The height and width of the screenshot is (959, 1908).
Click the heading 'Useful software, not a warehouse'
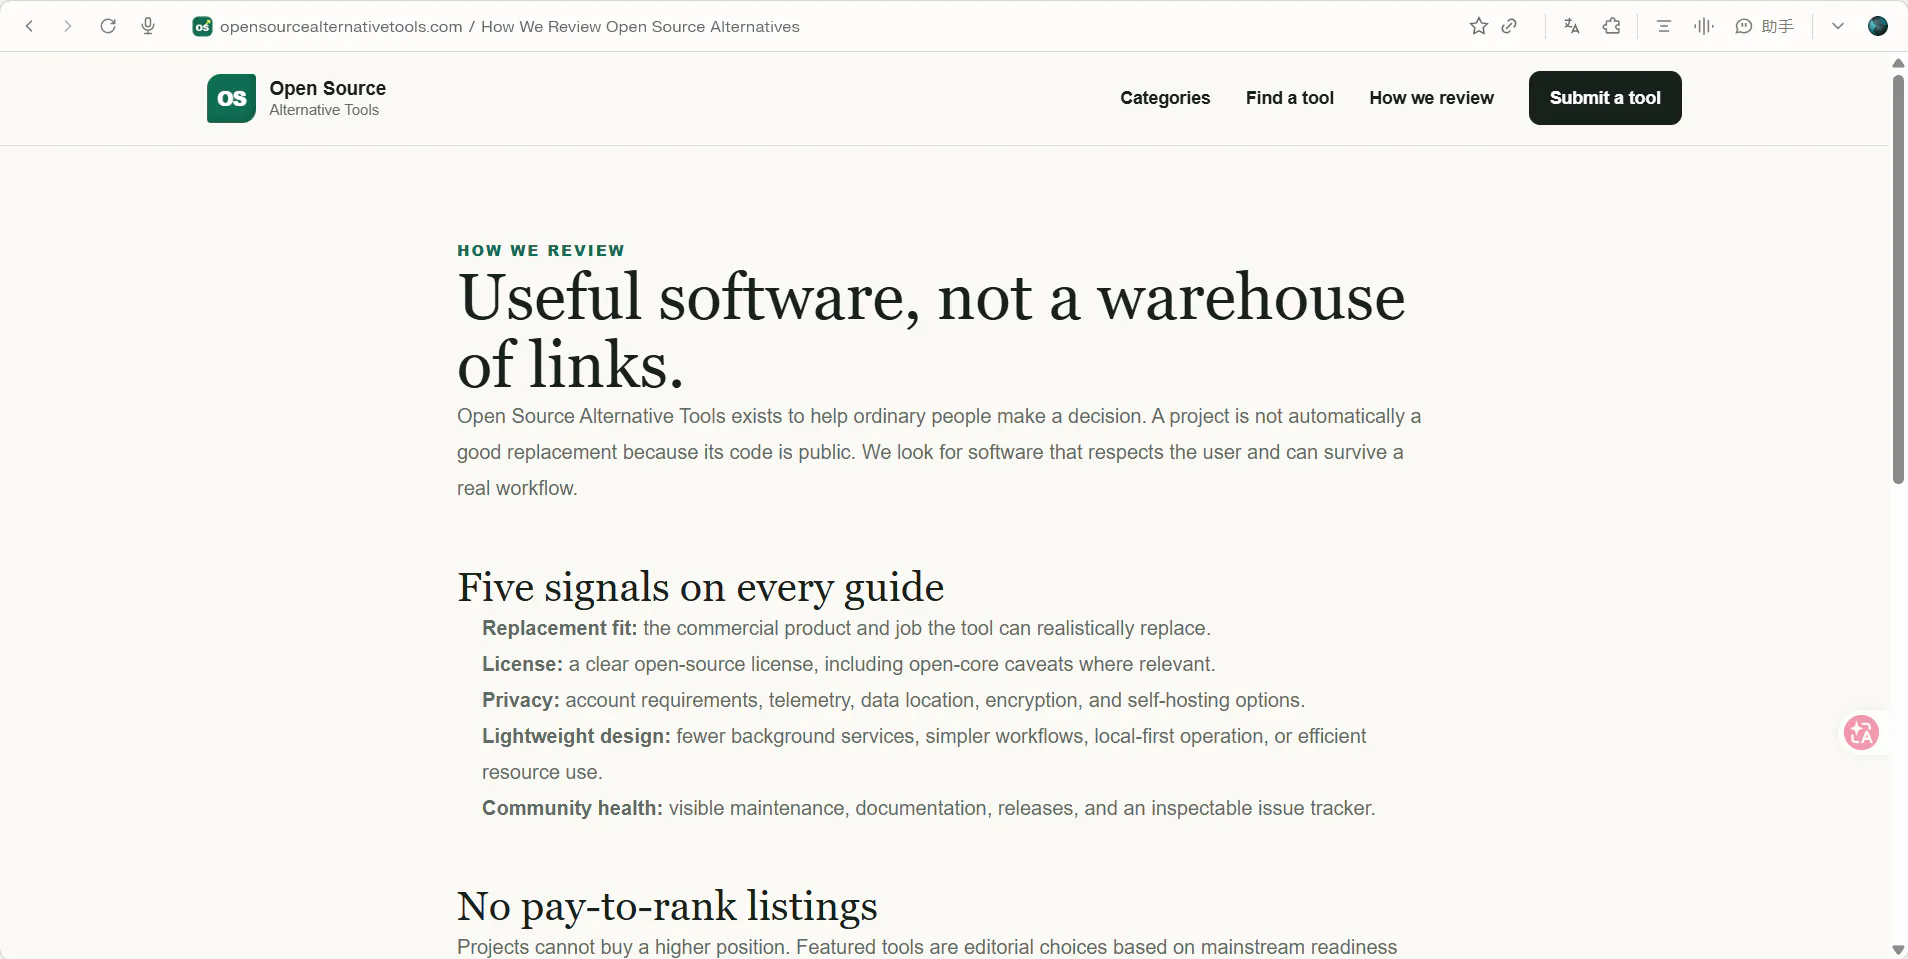(931, 298)
